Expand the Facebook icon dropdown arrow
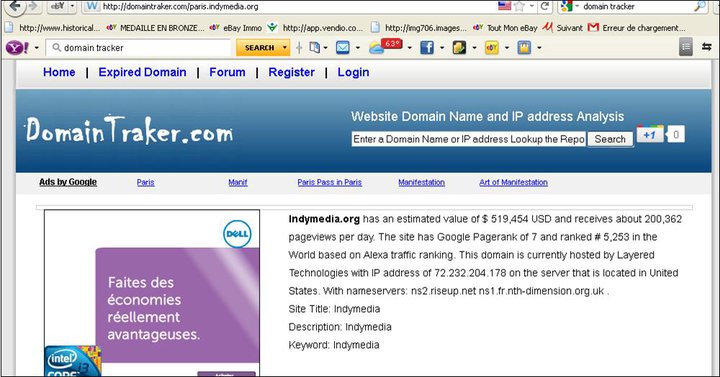The width and height of the screenshot is (720, 377). tap(442, 47)
